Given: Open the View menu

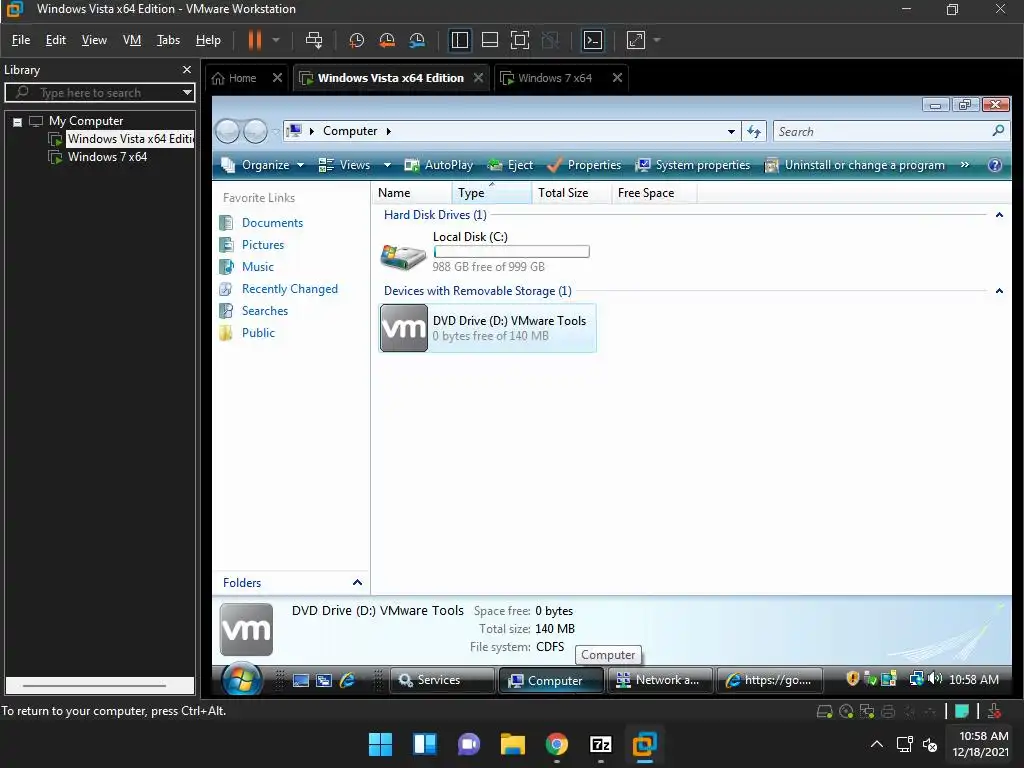Looking at the screenshot, I should pos(94,40).
